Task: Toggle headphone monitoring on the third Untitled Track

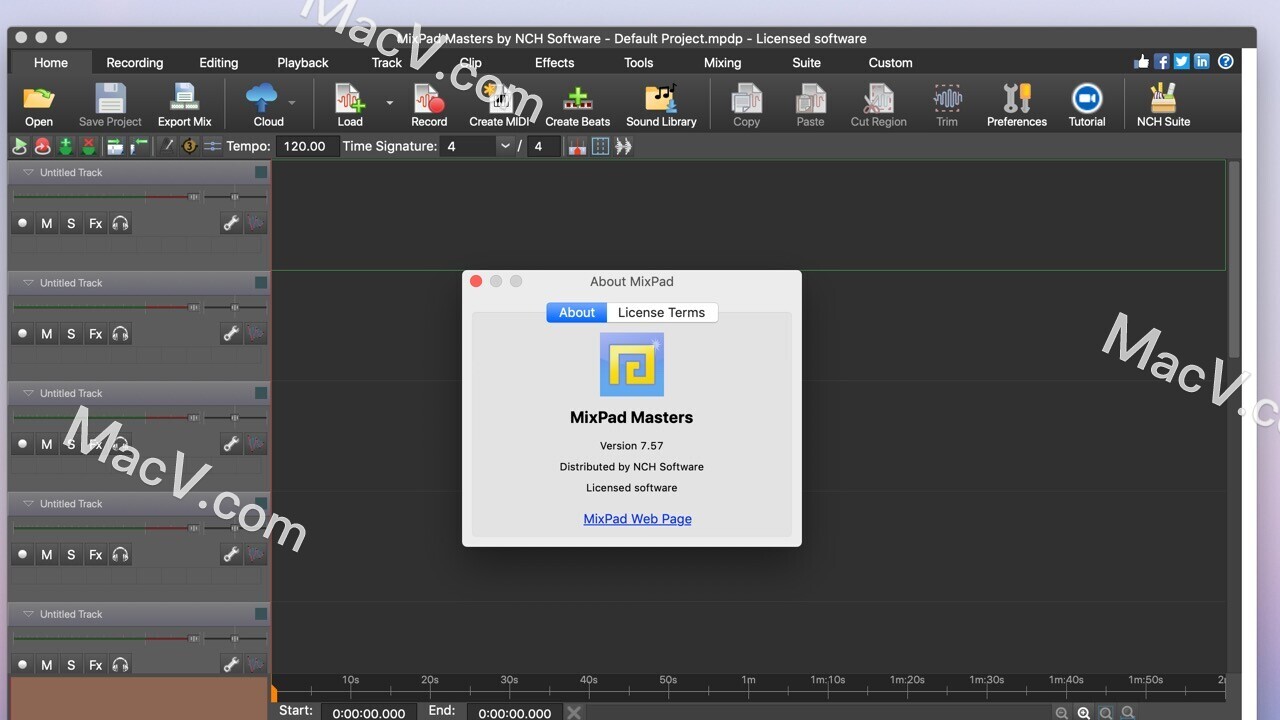Action: point(120,444)
